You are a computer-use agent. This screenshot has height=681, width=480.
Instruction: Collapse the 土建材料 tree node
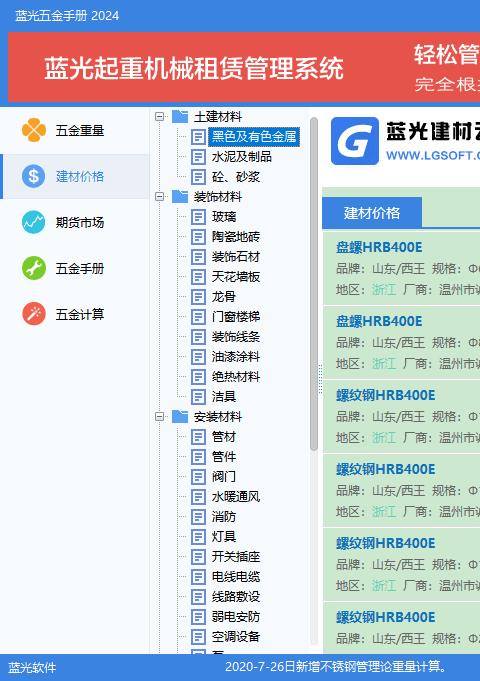(x=159, y=116)
